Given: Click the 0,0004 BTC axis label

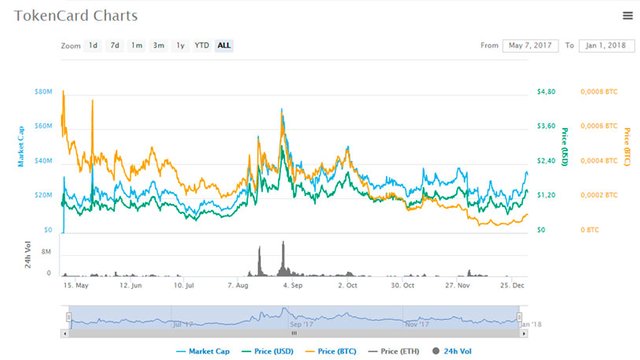Looking at the screenshot, I should point(599,161).
